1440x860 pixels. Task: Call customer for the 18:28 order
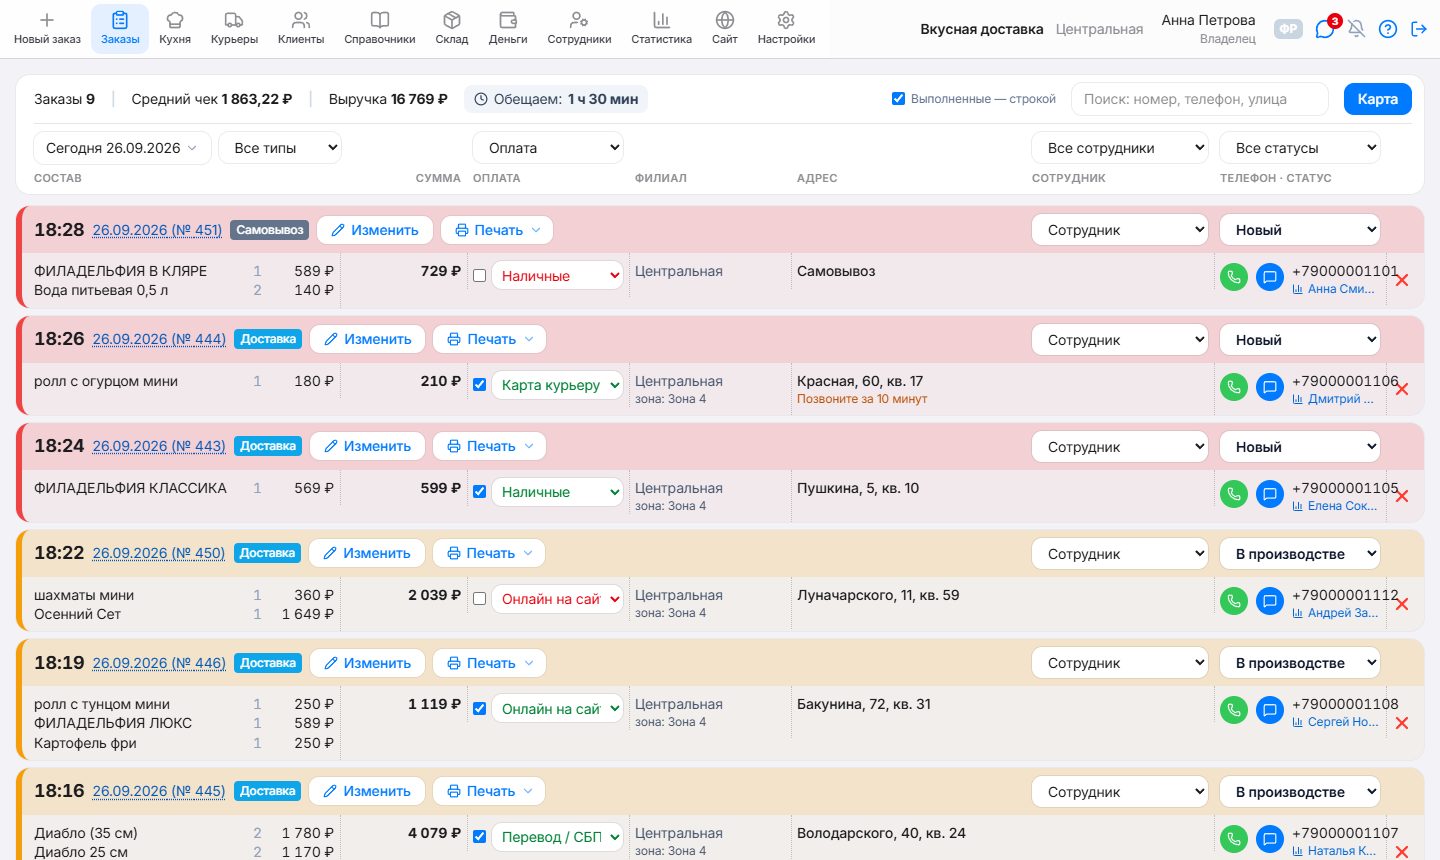(1234, 277)
